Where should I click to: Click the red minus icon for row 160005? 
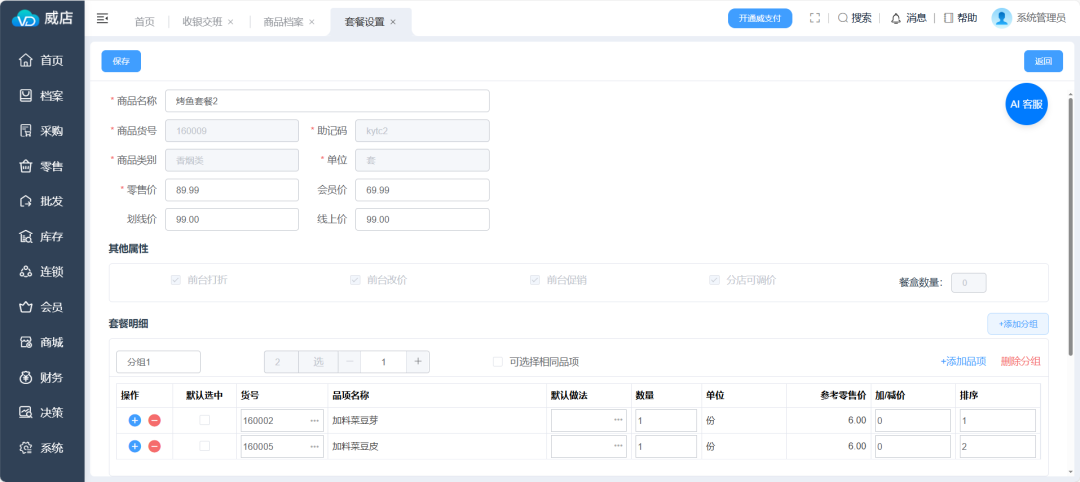[154, 446]
